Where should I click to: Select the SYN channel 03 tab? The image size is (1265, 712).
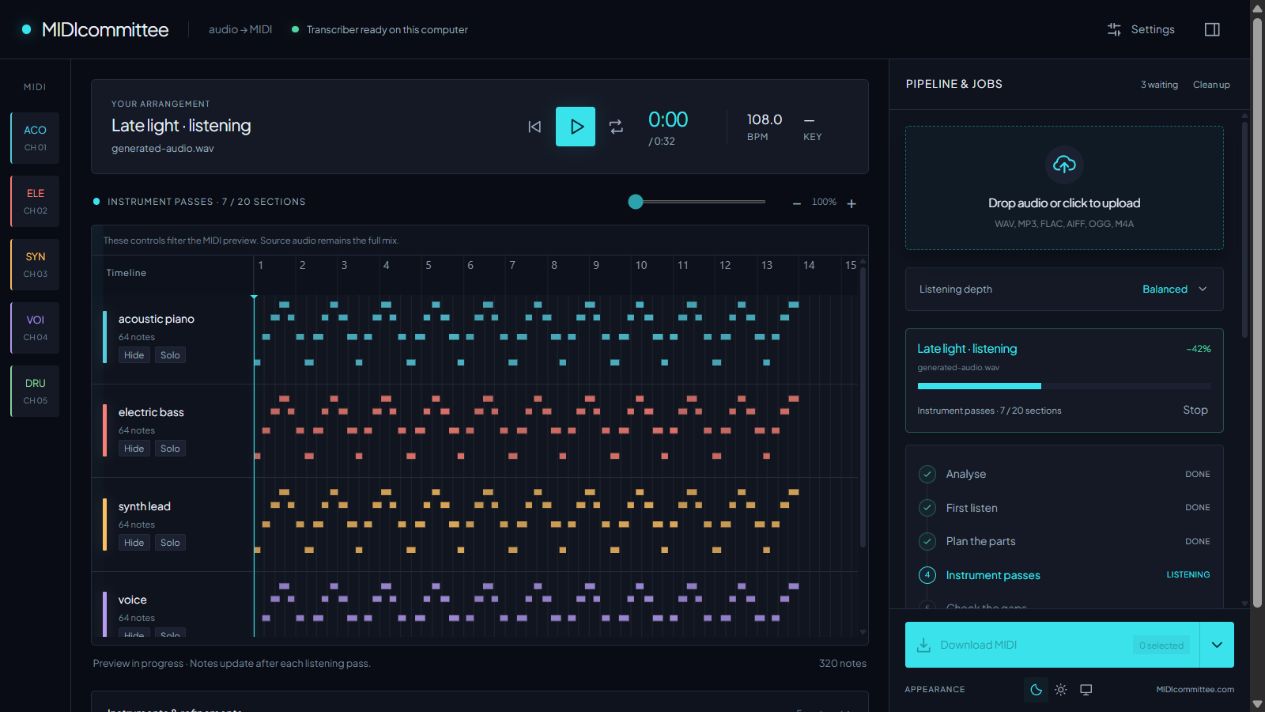point(35,264)
